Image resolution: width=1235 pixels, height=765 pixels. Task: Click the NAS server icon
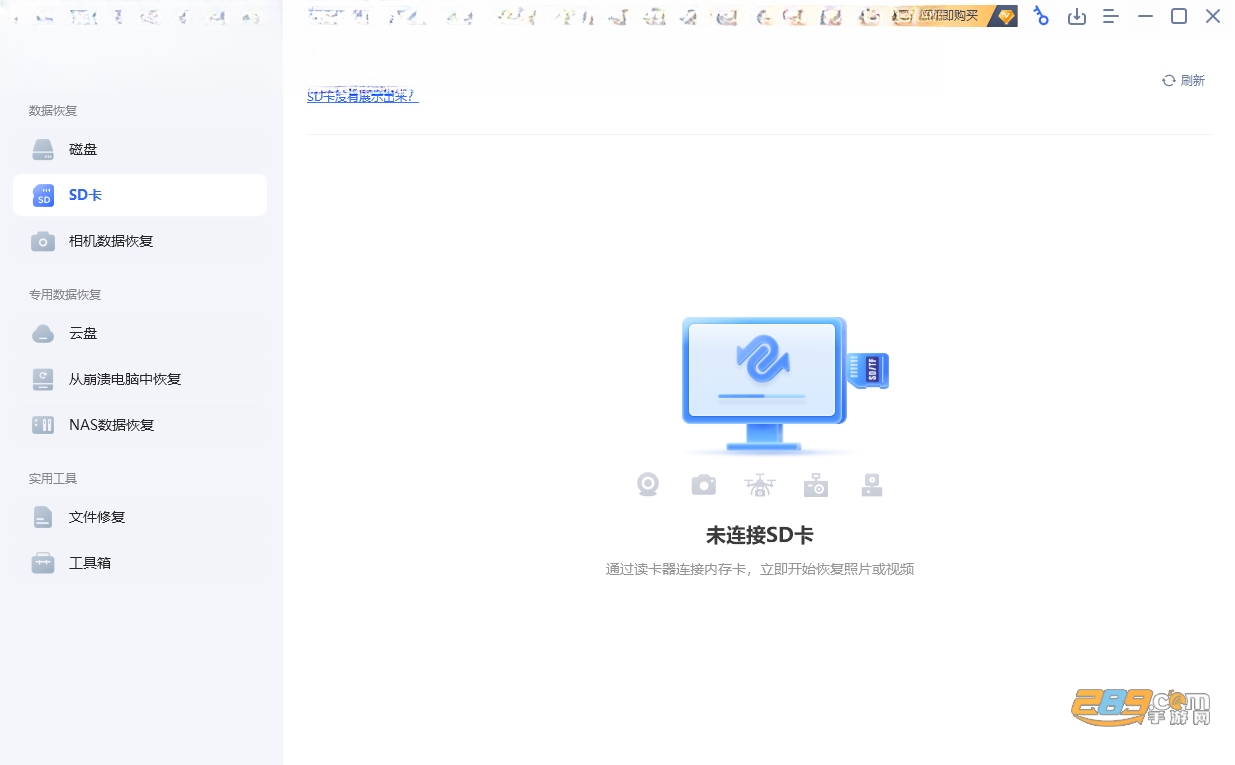pos(43,425)
